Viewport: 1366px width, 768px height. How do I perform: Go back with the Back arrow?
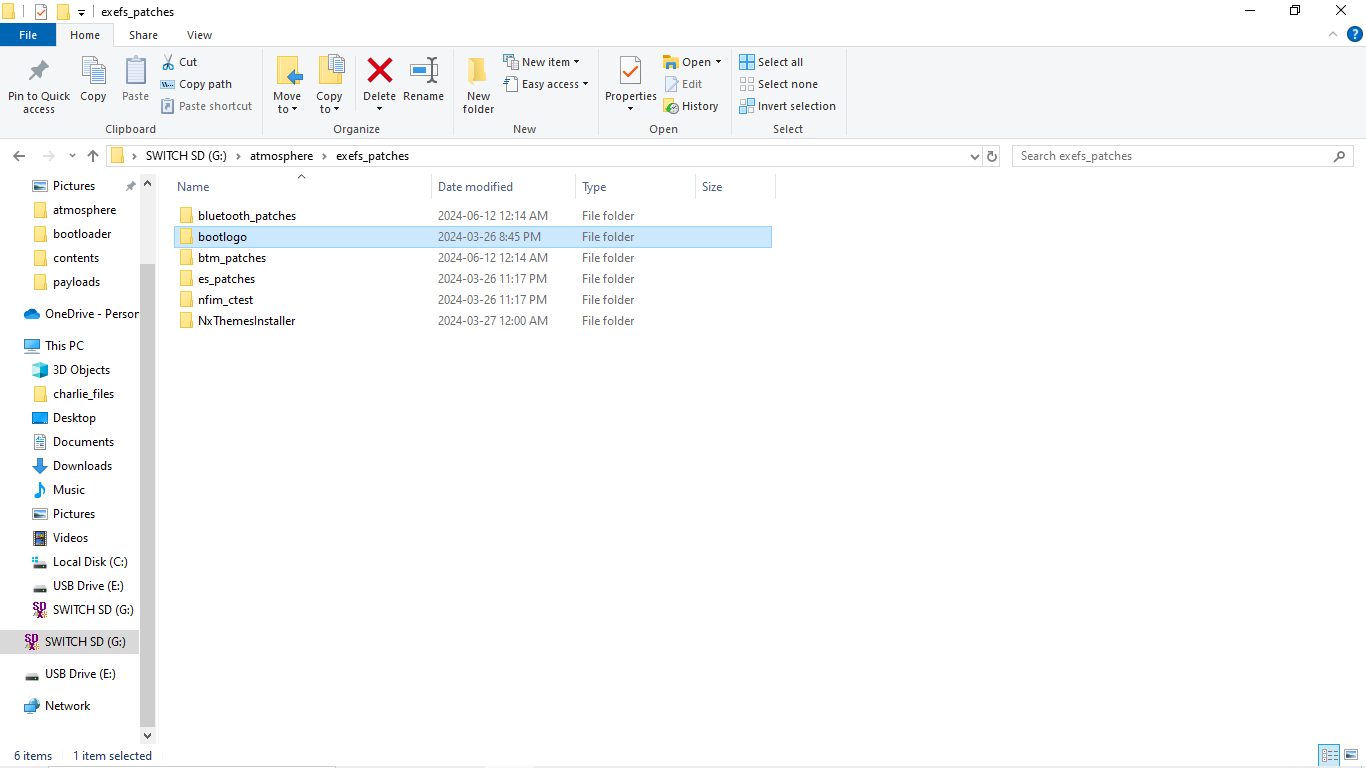(19, 156)
